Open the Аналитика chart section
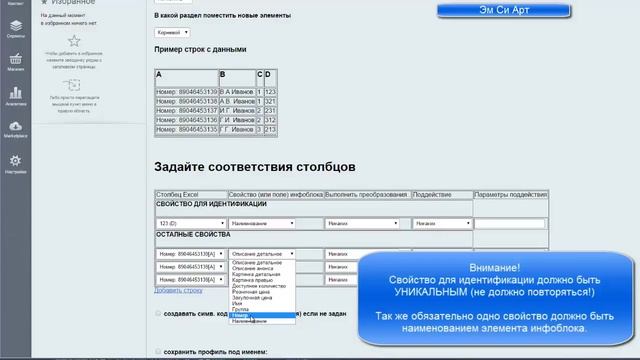640x360 pixels. click(x=16, y=96)
